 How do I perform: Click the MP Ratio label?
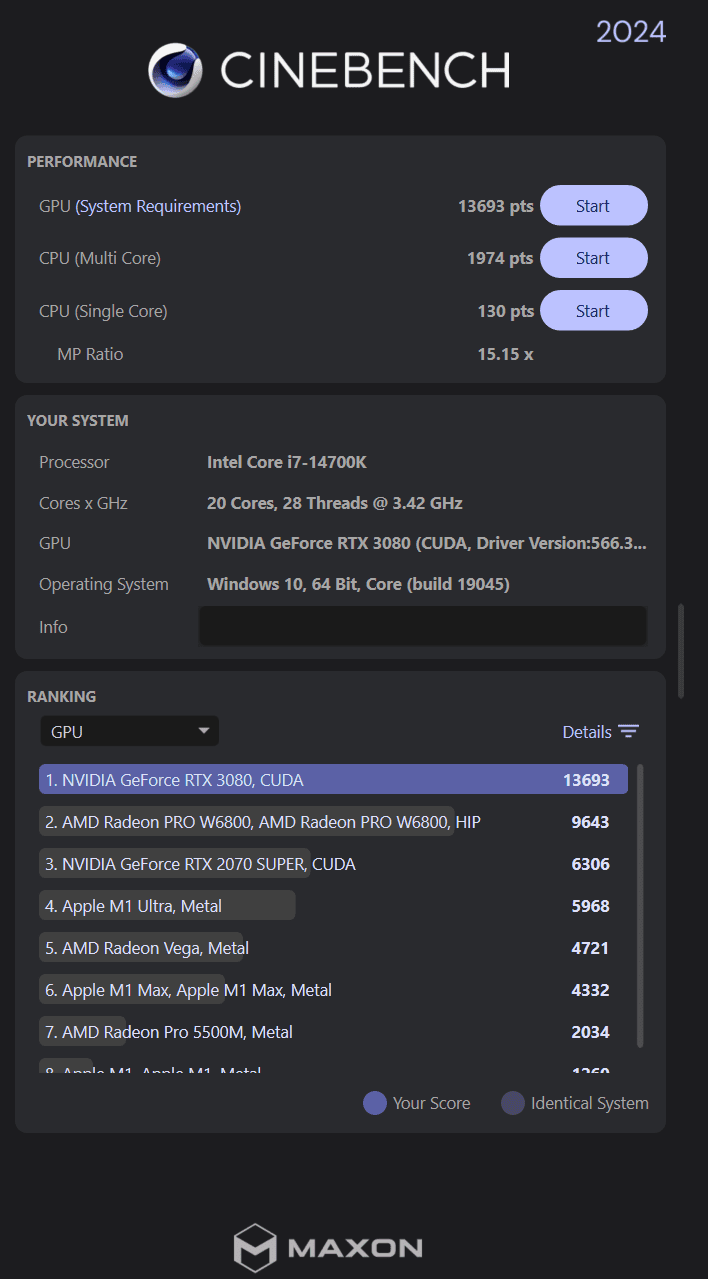[x=90, y=354]
